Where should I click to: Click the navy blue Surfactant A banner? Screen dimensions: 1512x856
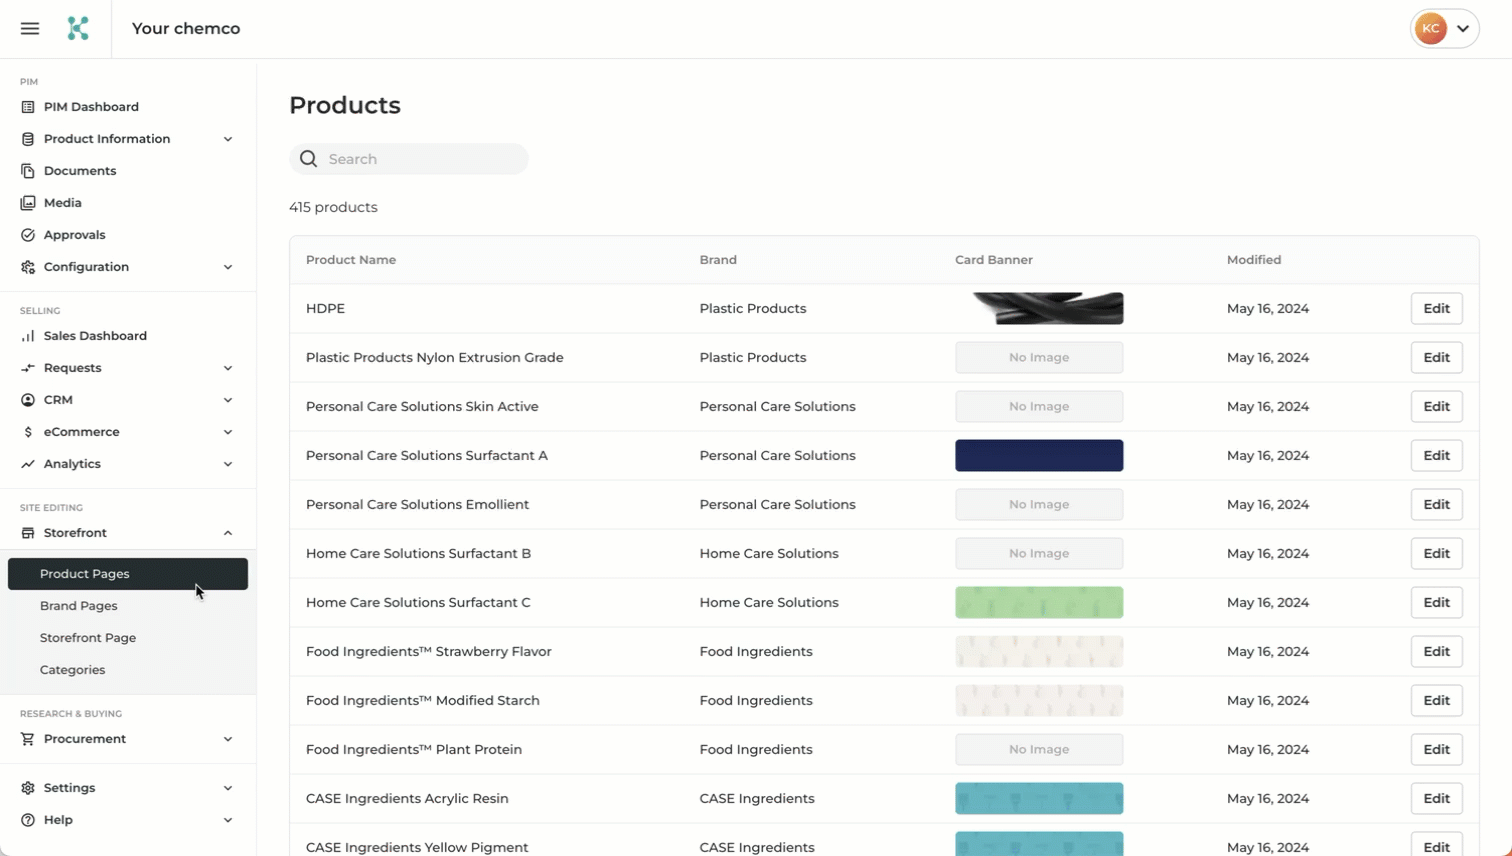click(x=1039, y=456)
